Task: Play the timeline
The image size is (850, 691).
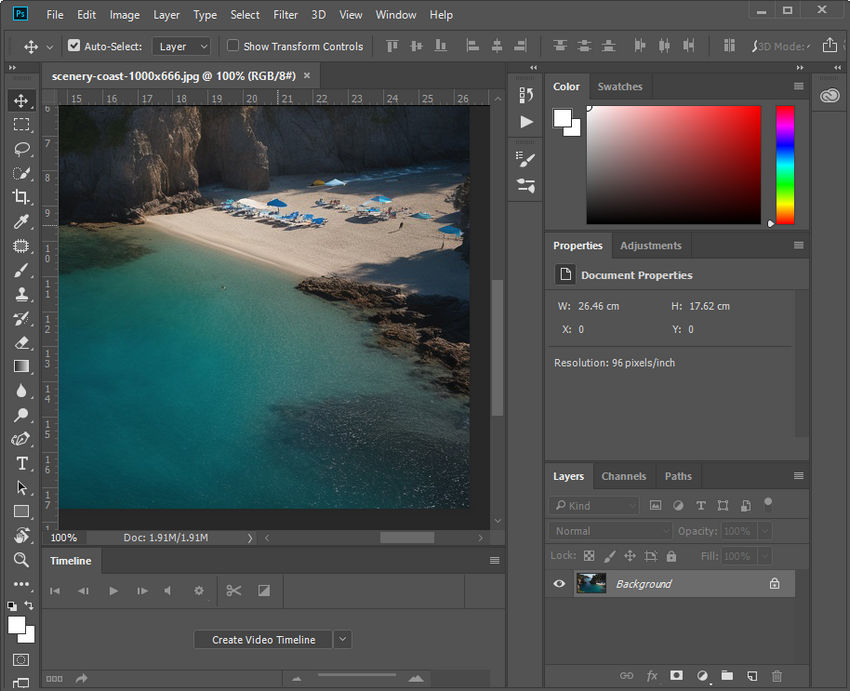Action: coord(113,591)
